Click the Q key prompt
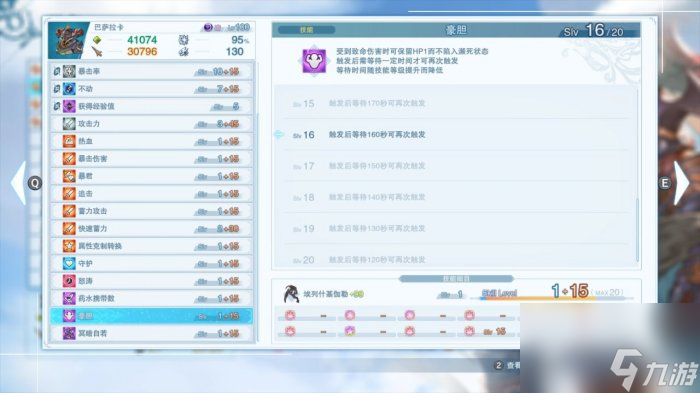This screenshot has height=393, width=700. [x=35, y=183]
